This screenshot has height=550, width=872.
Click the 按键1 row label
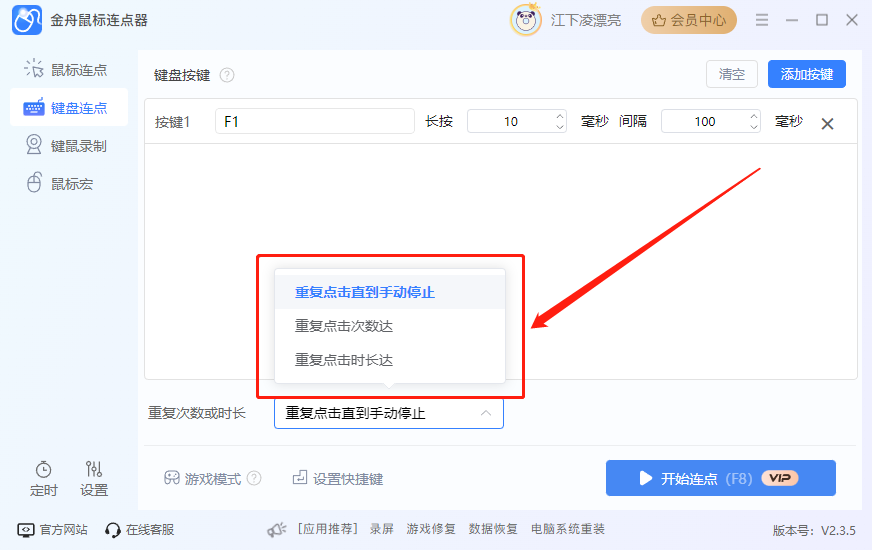(x=172, y=122)
